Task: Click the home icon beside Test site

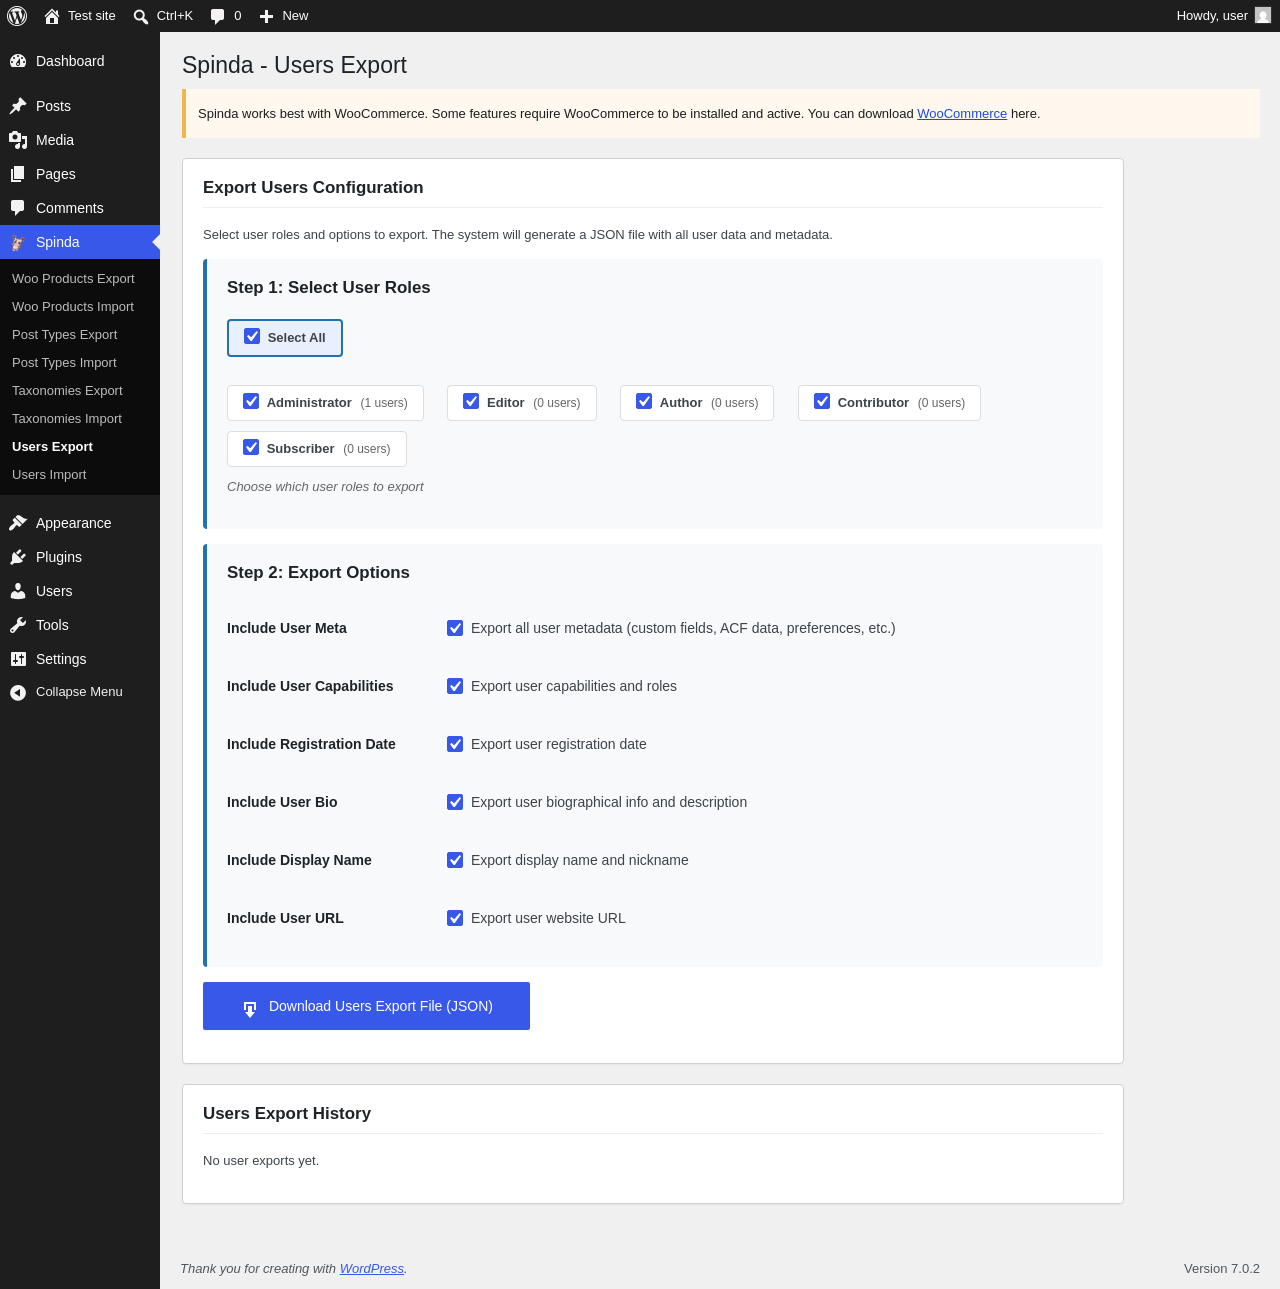Action: pyautogui.click(x=52, y=16)
